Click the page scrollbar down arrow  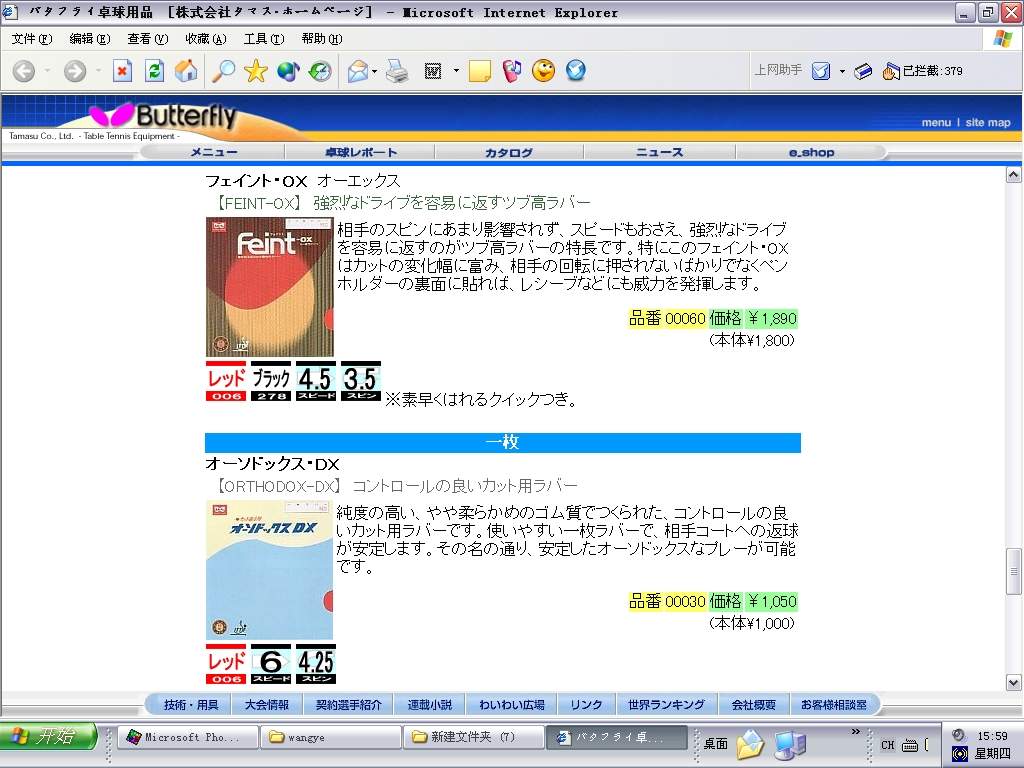pyautogui.click(x=1013, y=683)
